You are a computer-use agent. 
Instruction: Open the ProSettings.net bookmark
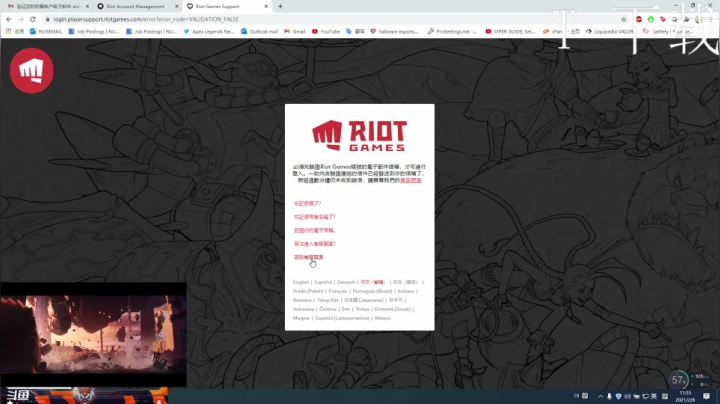tap(452, 31)
